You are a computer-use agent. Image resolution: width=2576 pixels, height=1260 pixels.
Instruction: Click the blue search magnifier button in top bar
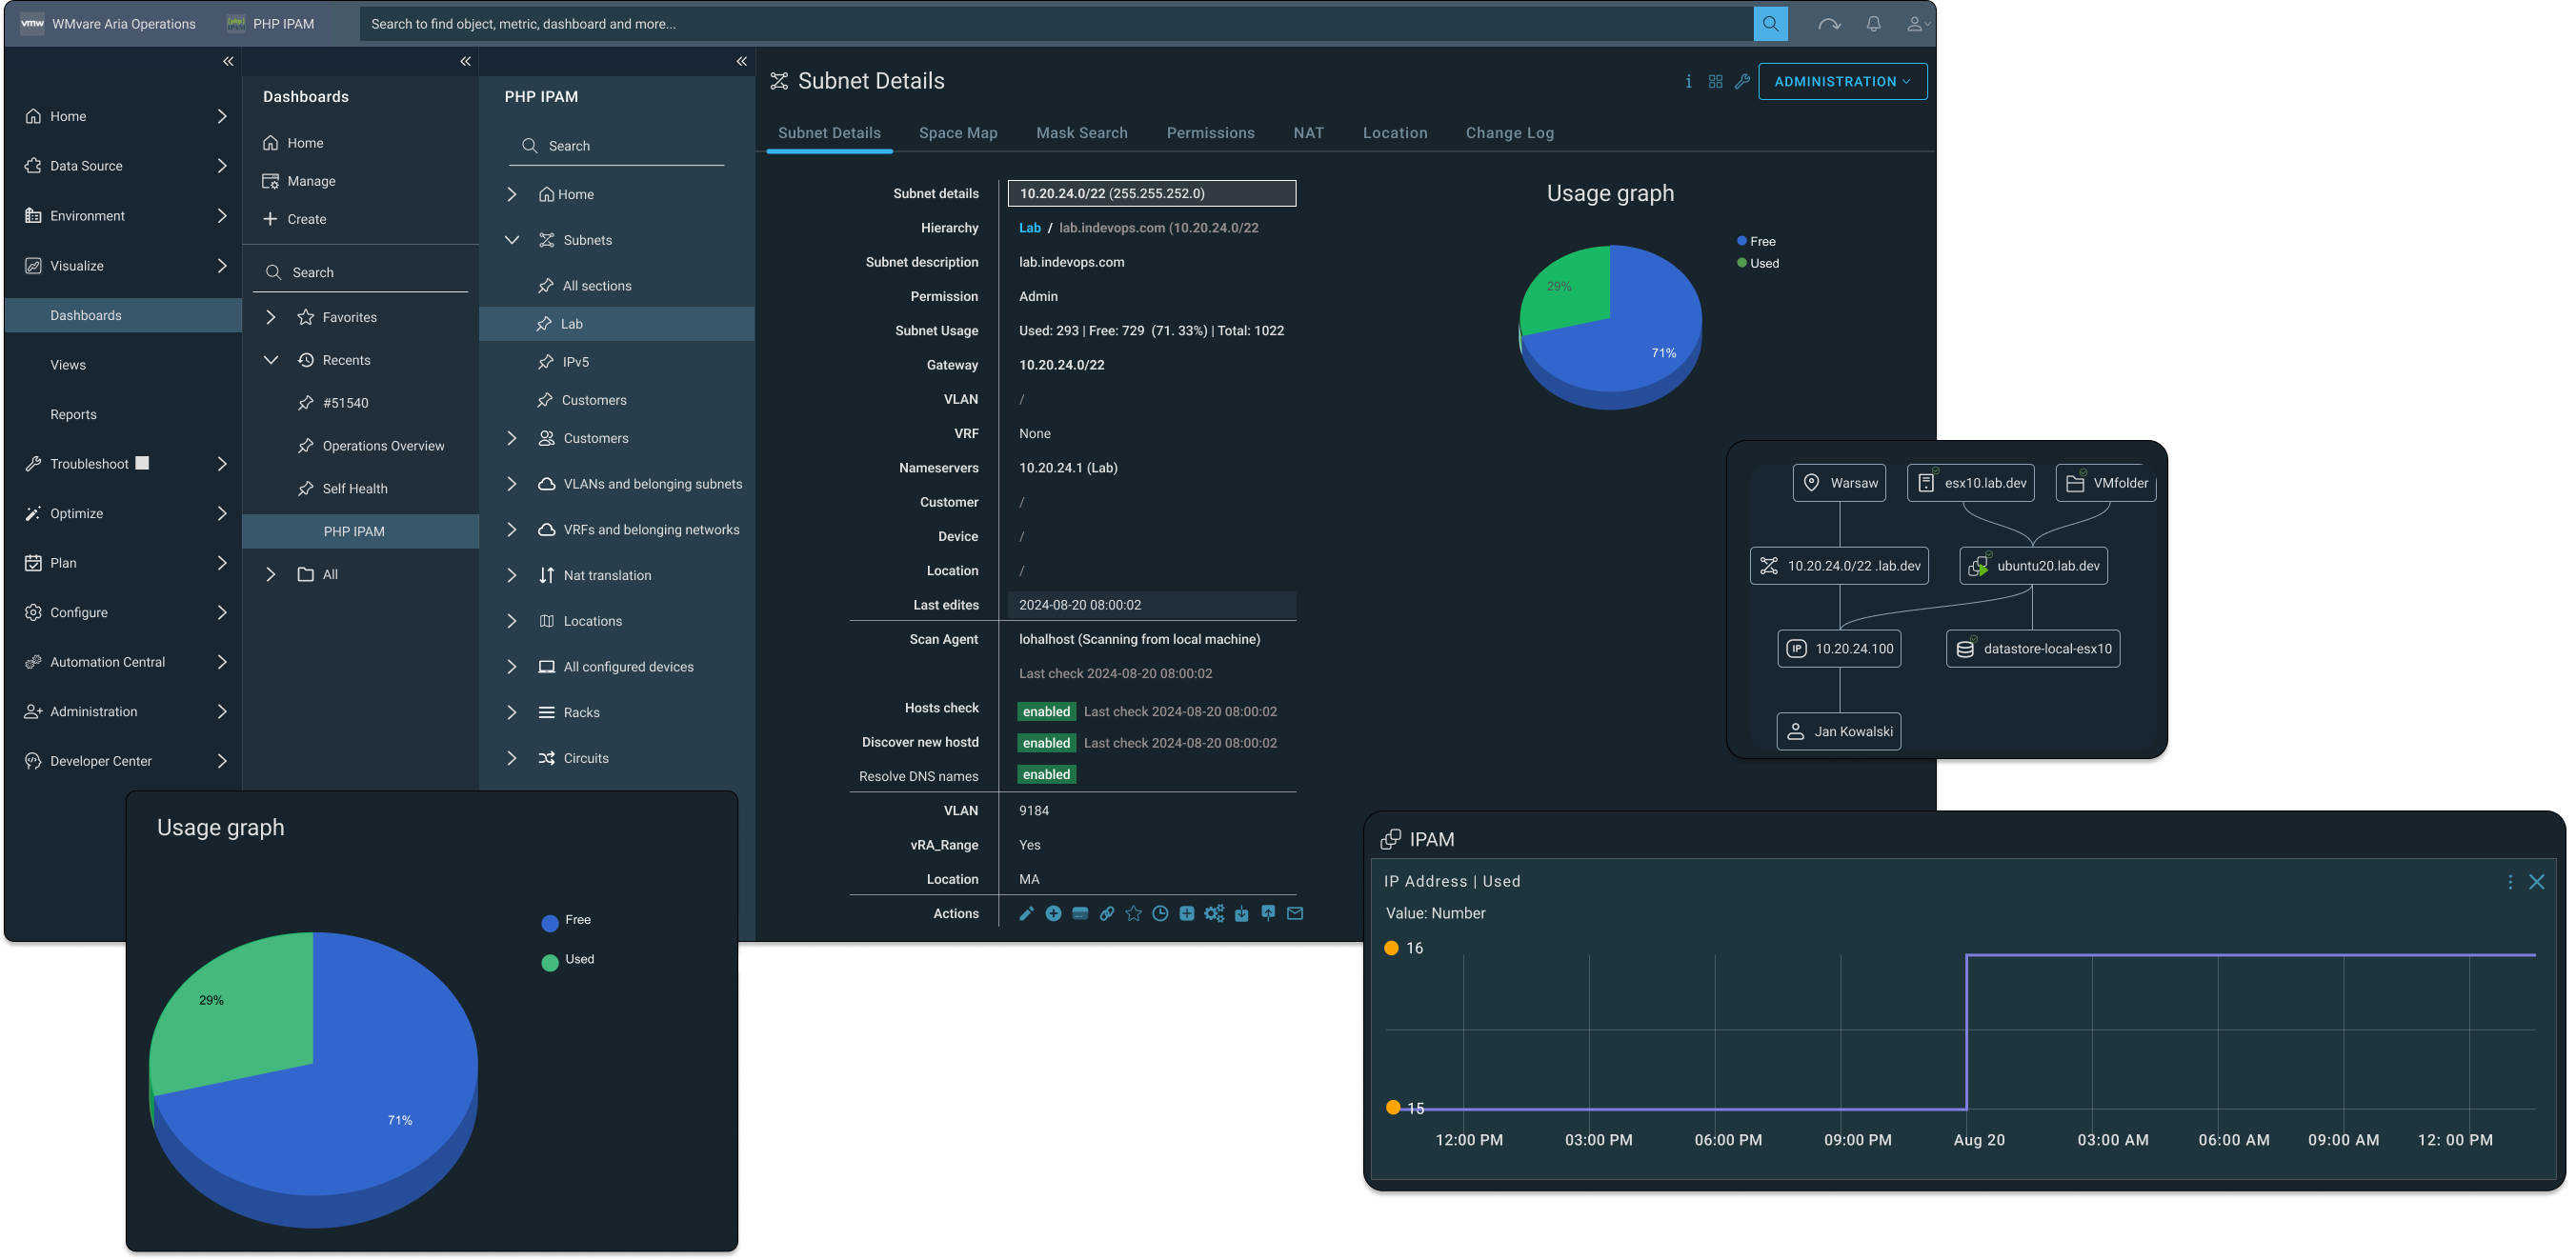coord(1770,24)
